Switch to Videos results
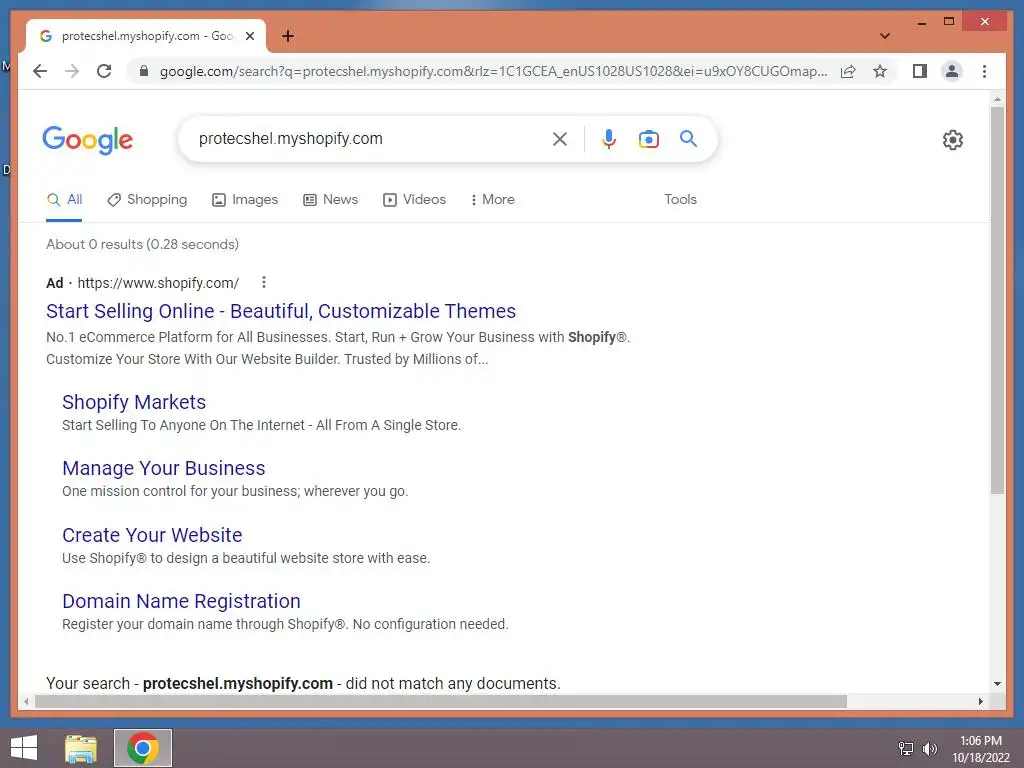This screenshot has height=768, width=1024. 414,200
